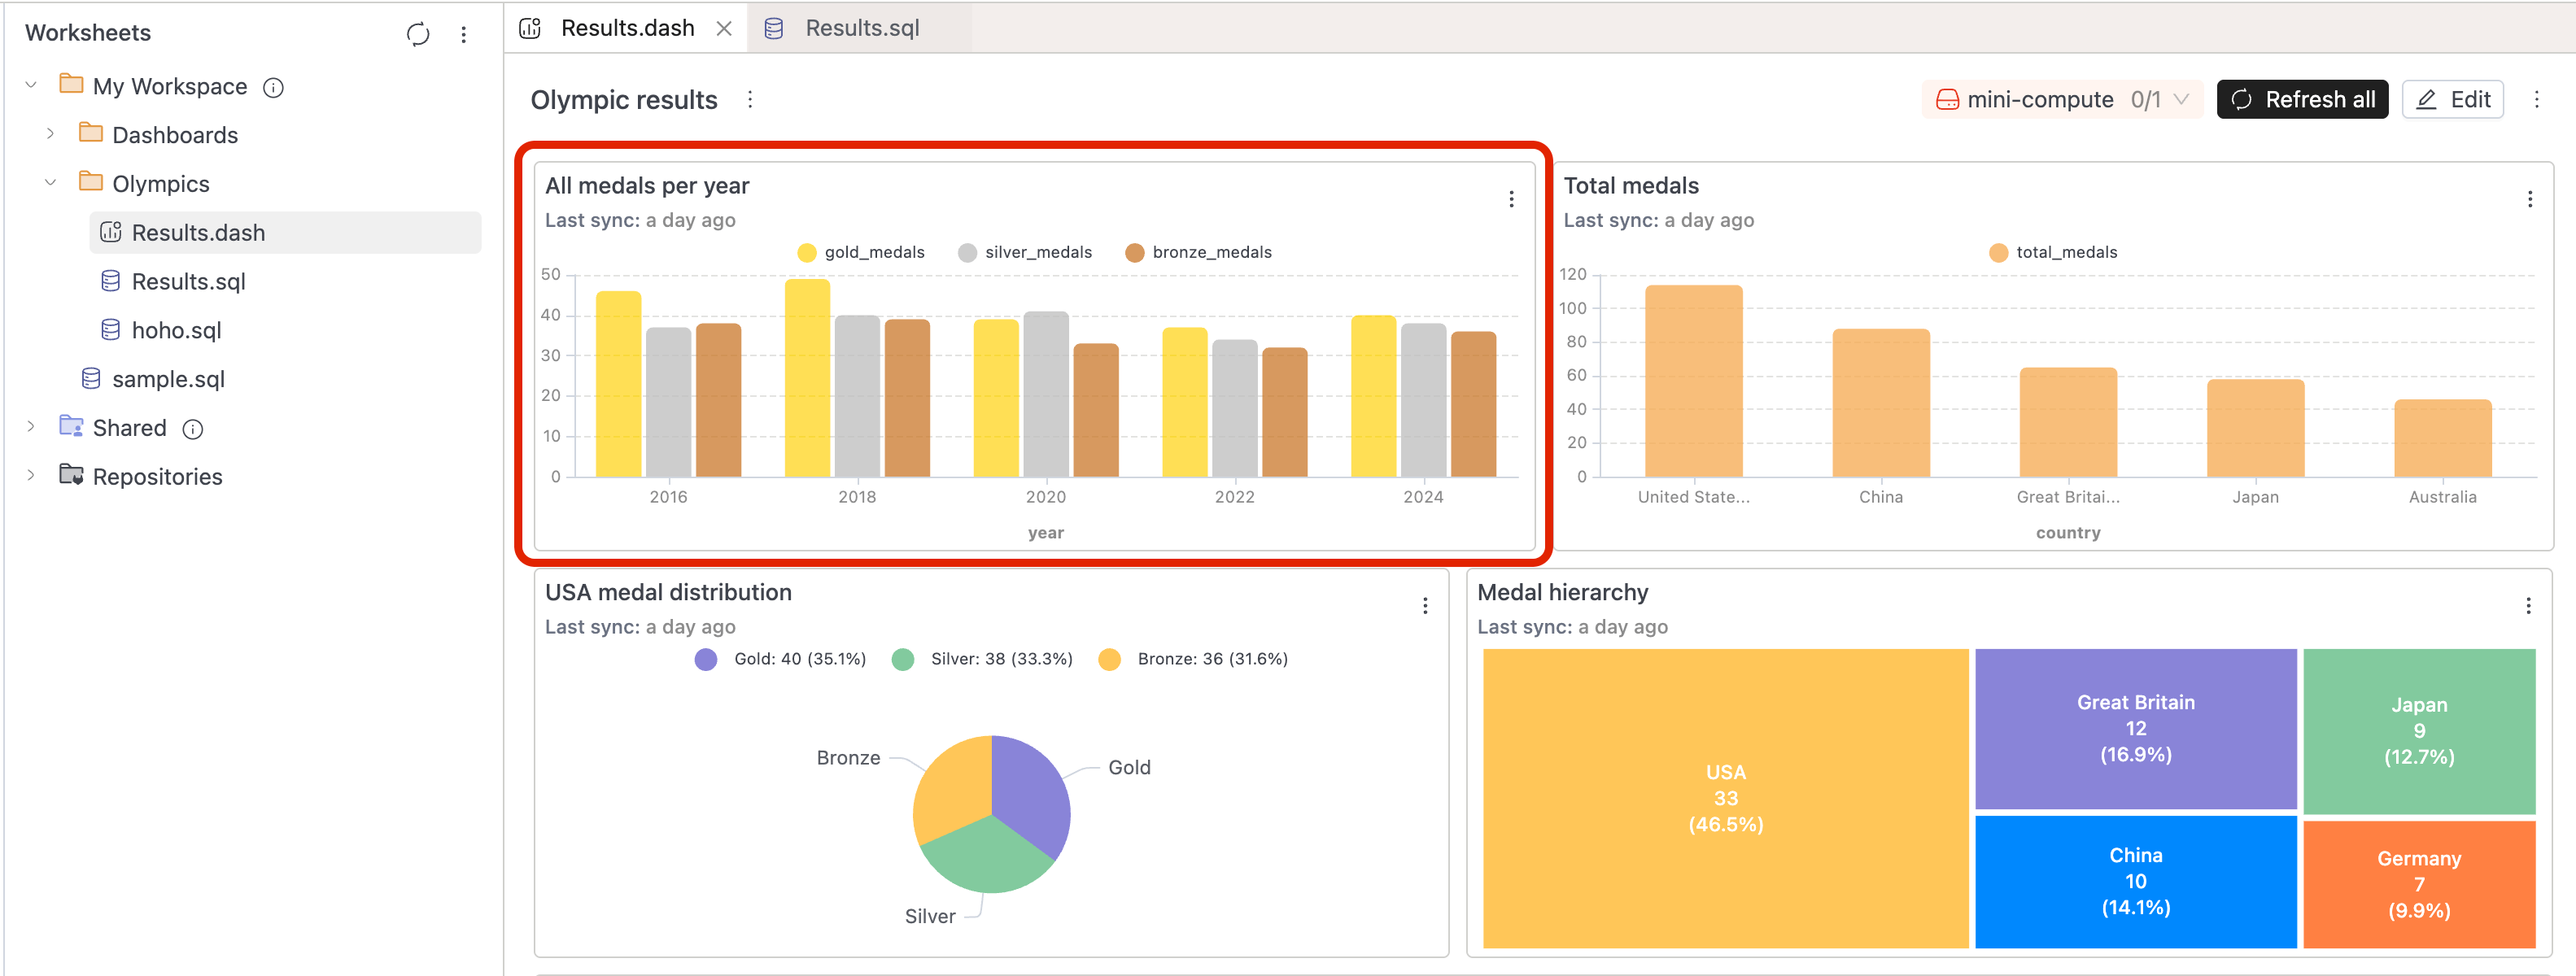Open the kebab menu on Medal hierarchy chart
Viewport: 2576px width, 976px height.
tap(2530, 604)
